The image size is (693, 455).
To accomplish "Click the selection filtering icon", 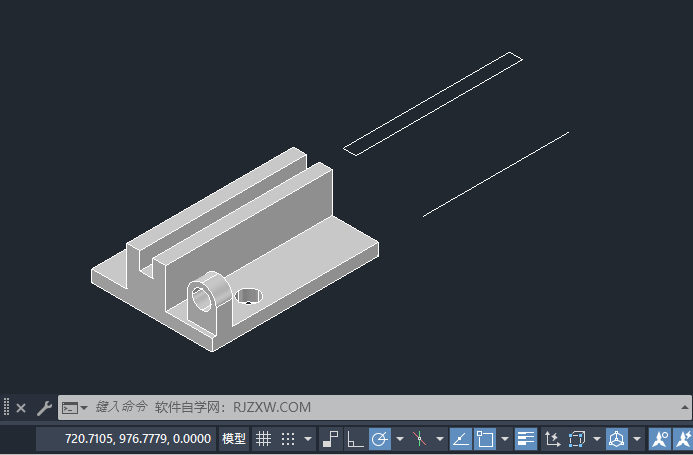I will click(577, 439).
